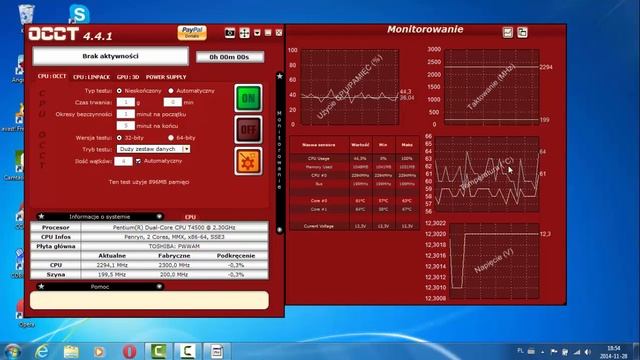The width and height of the screenshot is (640, 360).
Task: Open the media player taskbar icon
Action: pyautogui.click(x=99, y=351)
